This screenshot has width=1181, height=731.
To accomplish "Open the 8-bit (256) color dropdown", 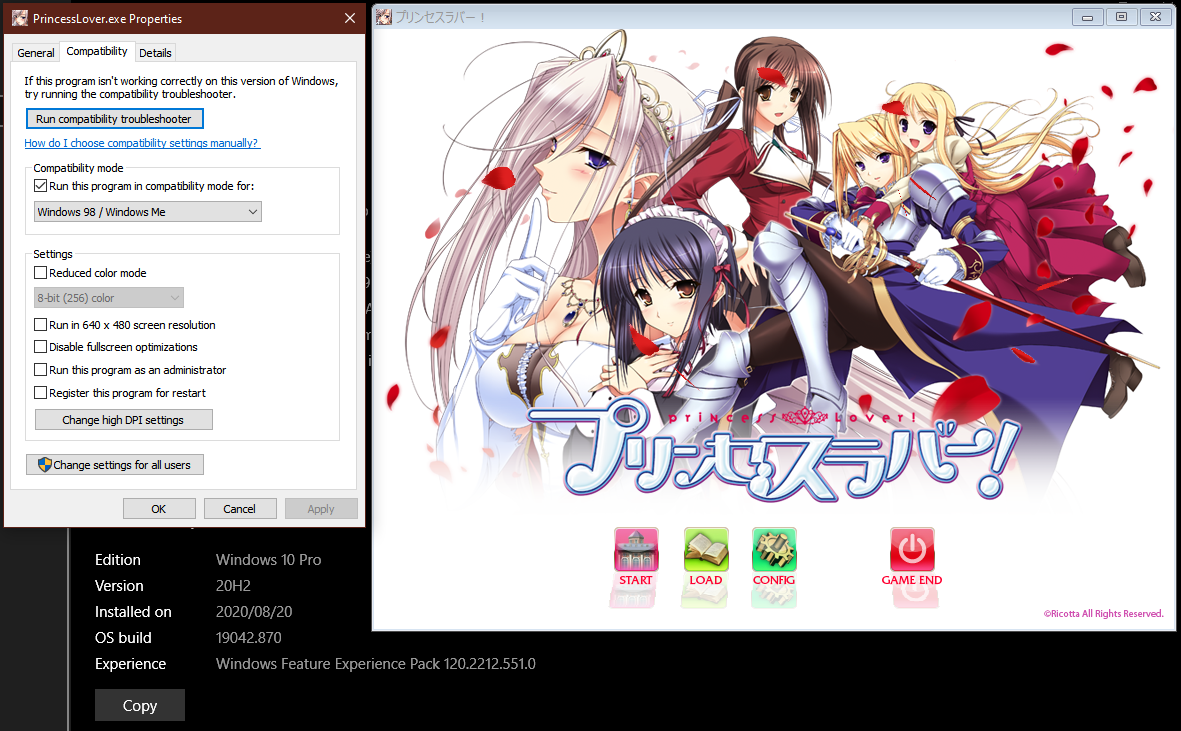I will (108, 297).
